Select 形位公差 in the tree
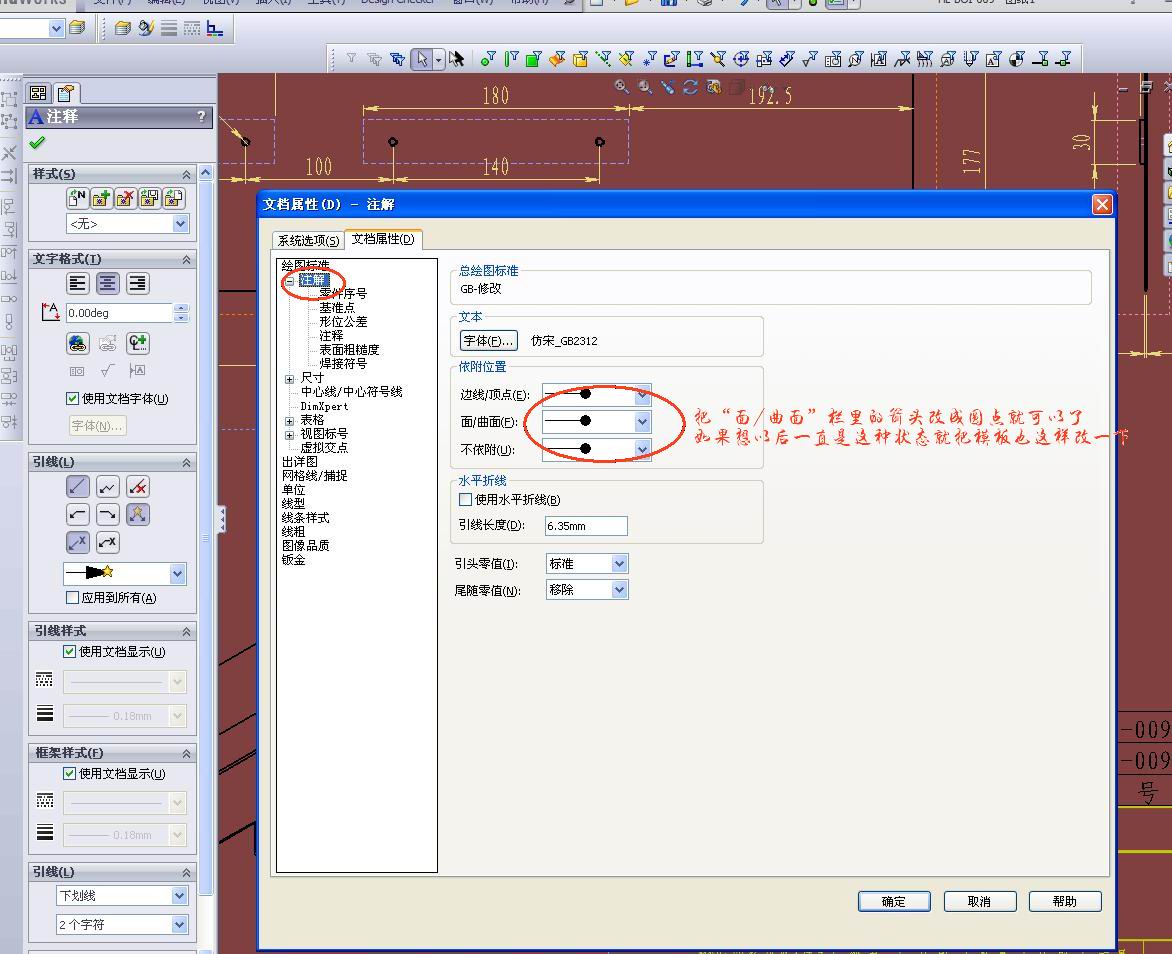Screen dimensions: 1172x954 coord(343,321)
